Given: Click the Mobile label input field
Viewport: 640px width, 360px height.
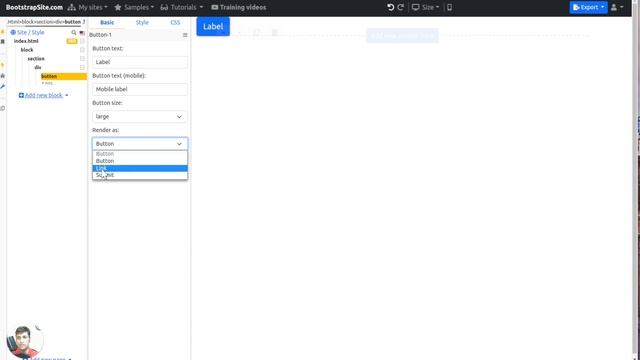Looking at the screenshot, I should click(x=140, y=89).
